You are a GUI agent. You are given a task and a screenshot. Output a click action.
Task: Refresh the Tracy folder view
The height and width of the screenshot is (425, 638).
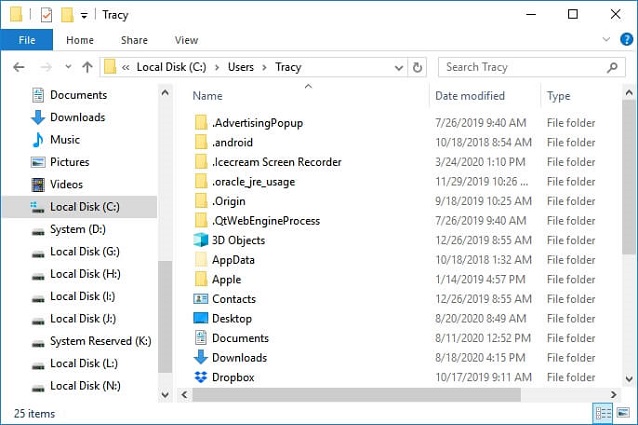click(x=417, y=67)
